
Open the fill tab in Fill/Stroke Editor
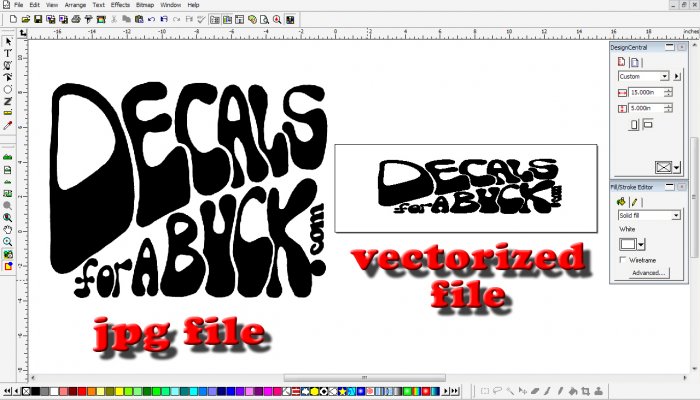coord(621,202)
